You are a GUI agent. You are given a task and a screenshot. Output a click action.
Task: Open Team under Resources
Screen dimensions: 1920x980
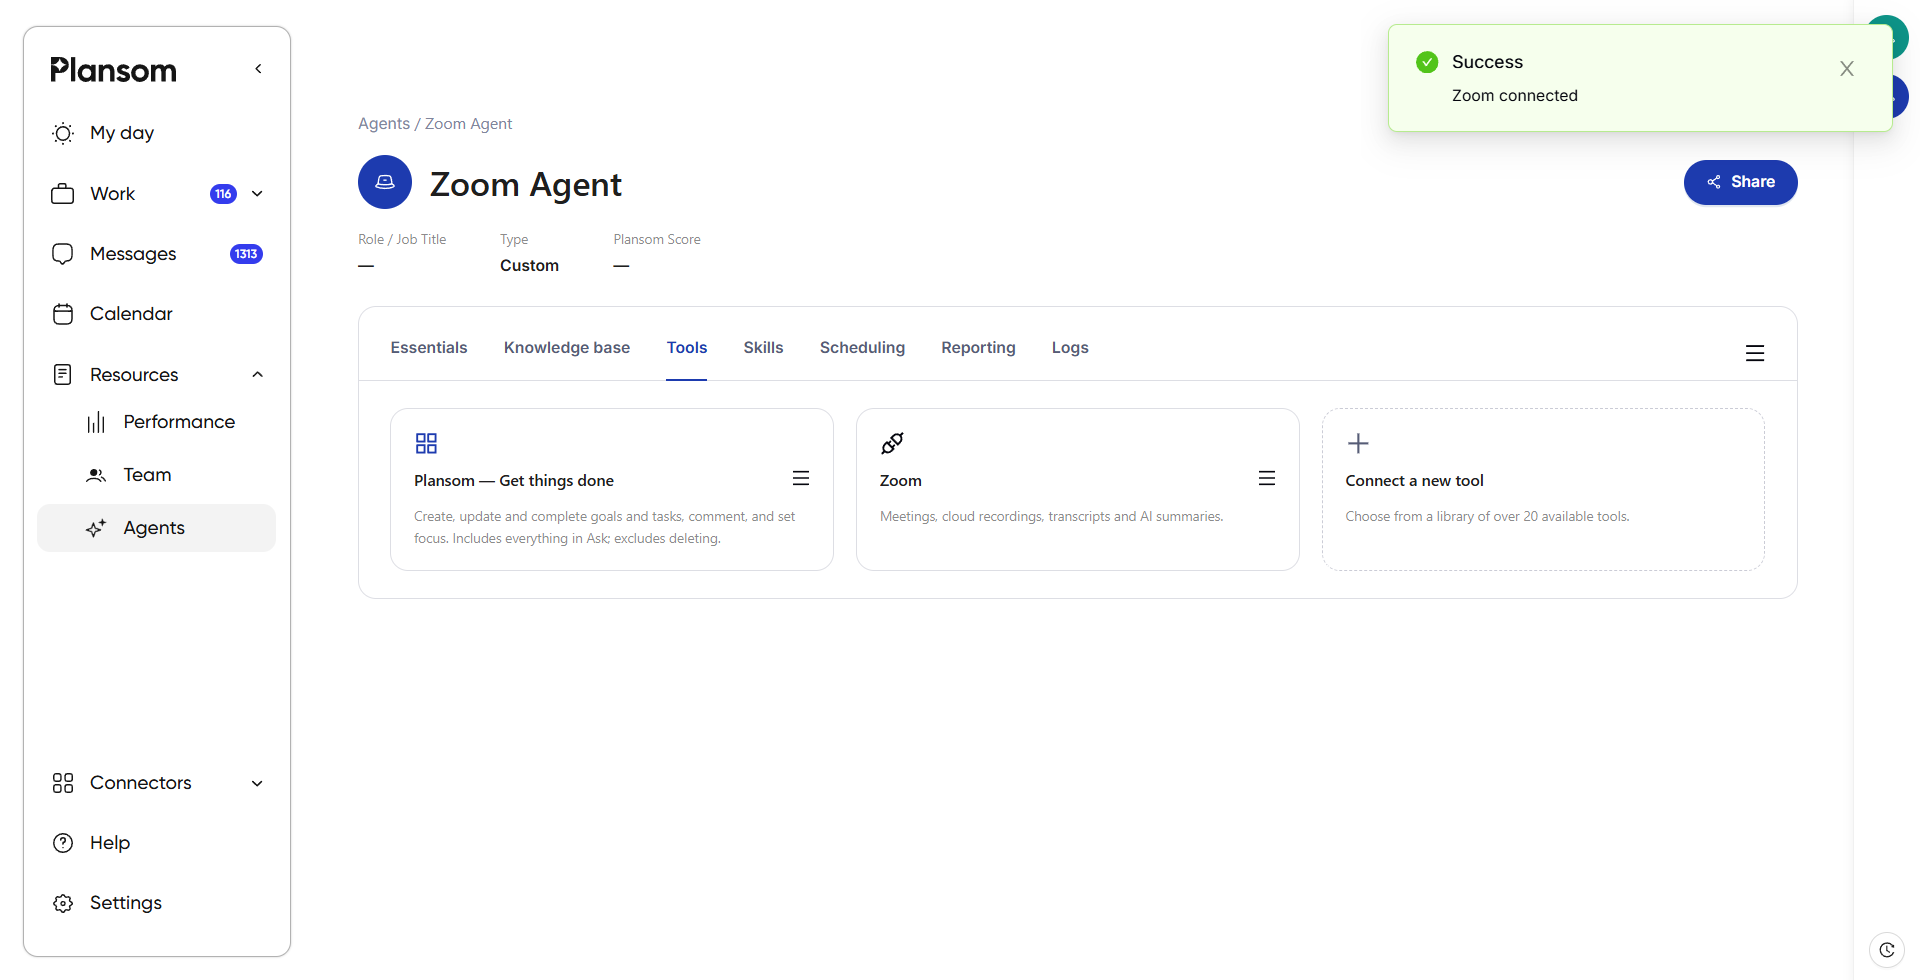pyautogui.click(x=156, y=475)
